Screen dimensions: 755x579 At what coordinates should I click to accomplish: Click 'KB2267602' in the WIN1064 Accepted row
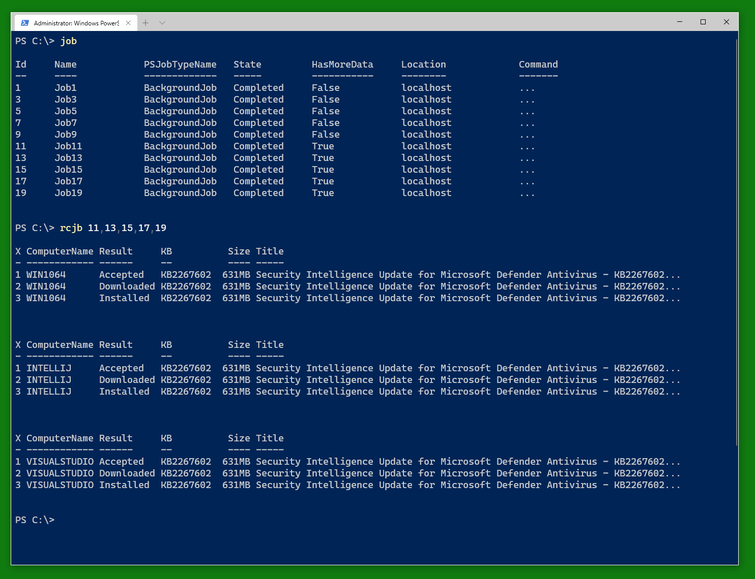point(186,275)
